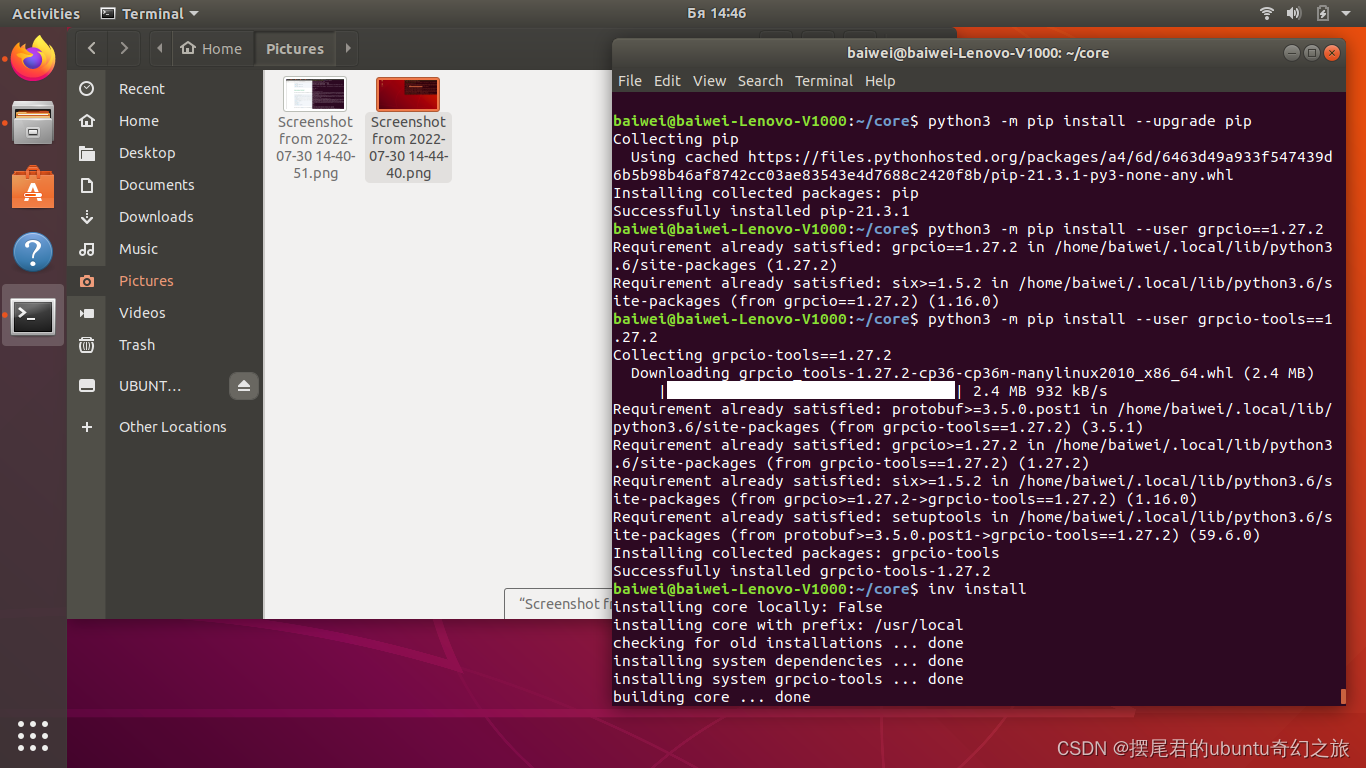Open the Downloads folder from the sidebar

click(156, 216)
